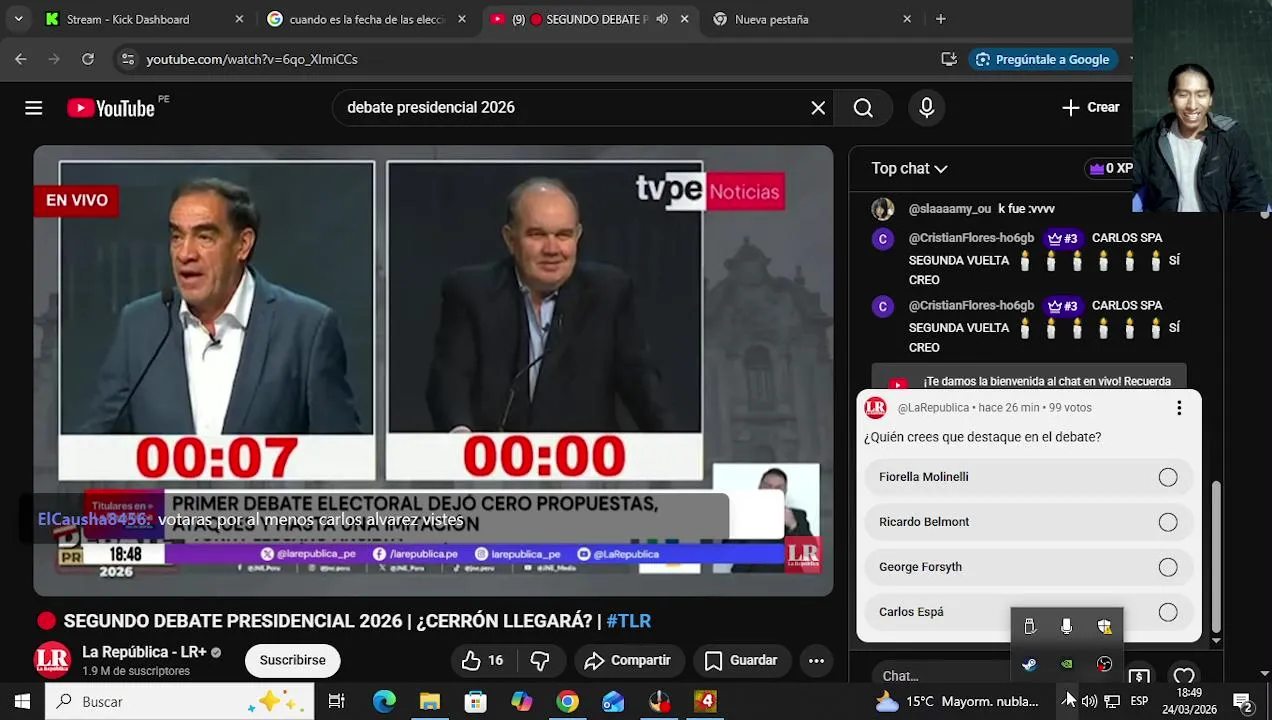Click the heart reaction in chat
The width and height of the screenshot is (1272, 720).
1184,676
